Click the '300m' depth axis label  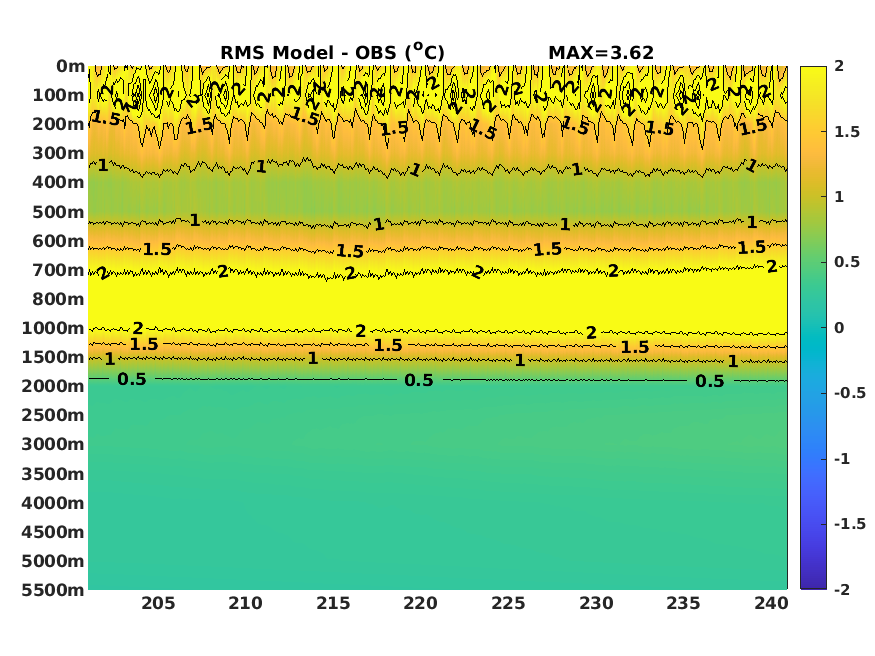point(59,153)
